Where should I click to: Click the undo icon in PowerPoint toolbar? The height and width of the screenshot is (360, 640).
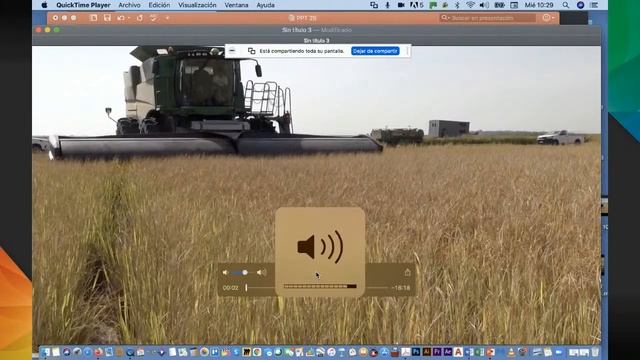click(121, 18)
